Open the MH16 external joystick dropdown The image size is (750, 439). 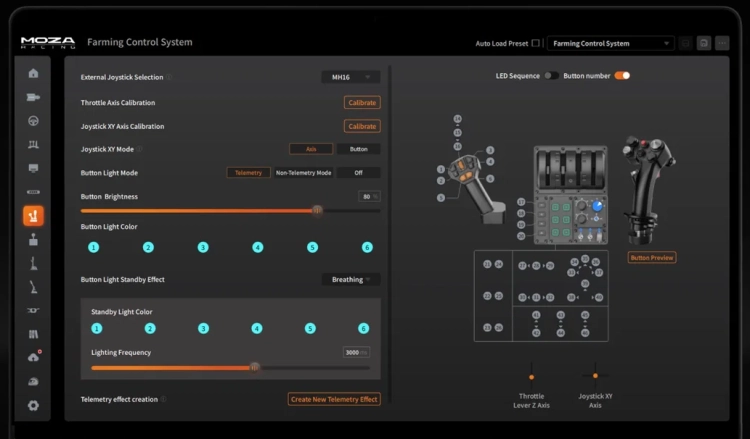click(351, 77)
